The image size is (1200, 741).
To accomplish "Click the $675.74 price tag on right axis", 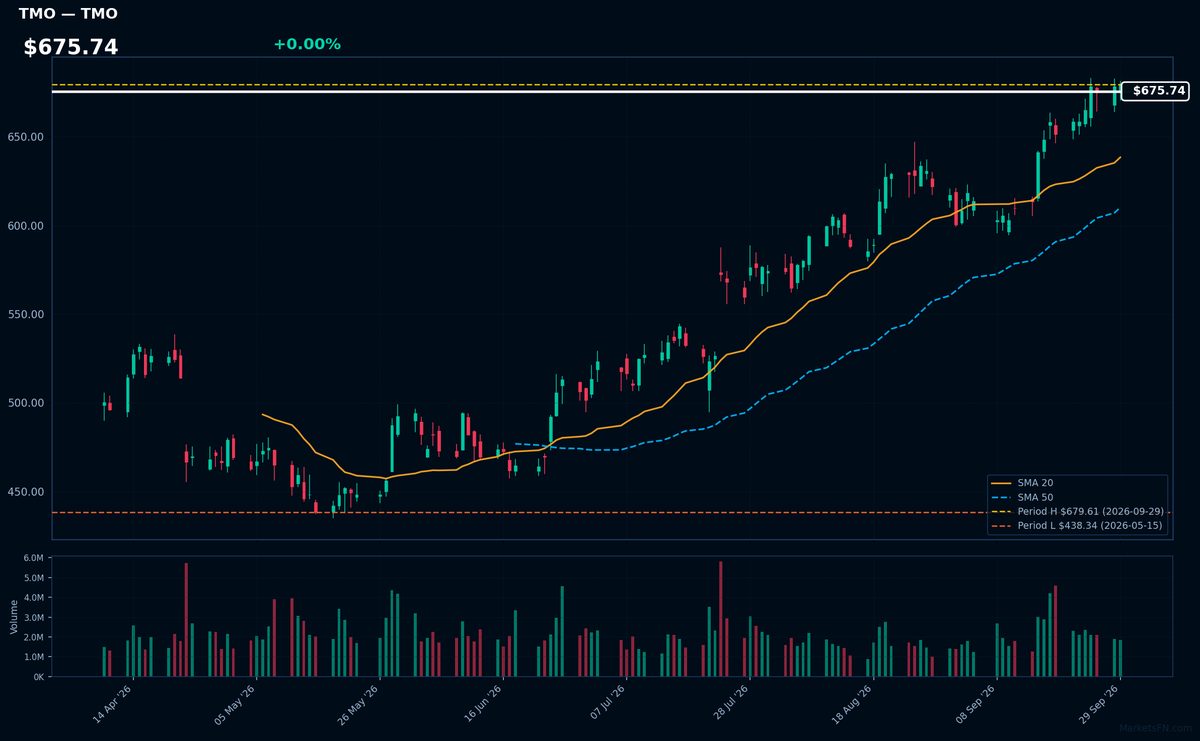I will pyautogui.click(x=1155, y=91).
